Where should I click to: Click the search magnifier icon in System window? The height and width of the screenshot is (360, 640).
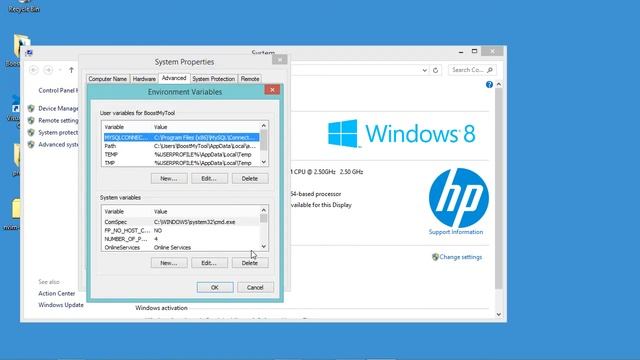(490, 70)
